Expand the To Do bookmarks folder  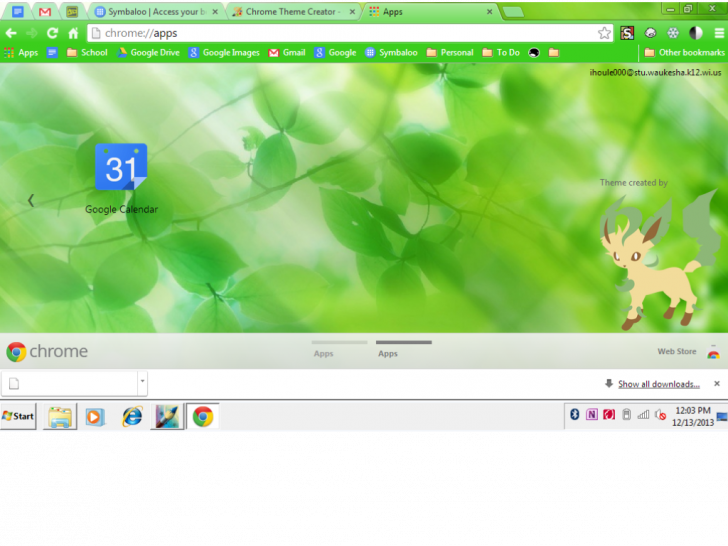pos(501,52)
